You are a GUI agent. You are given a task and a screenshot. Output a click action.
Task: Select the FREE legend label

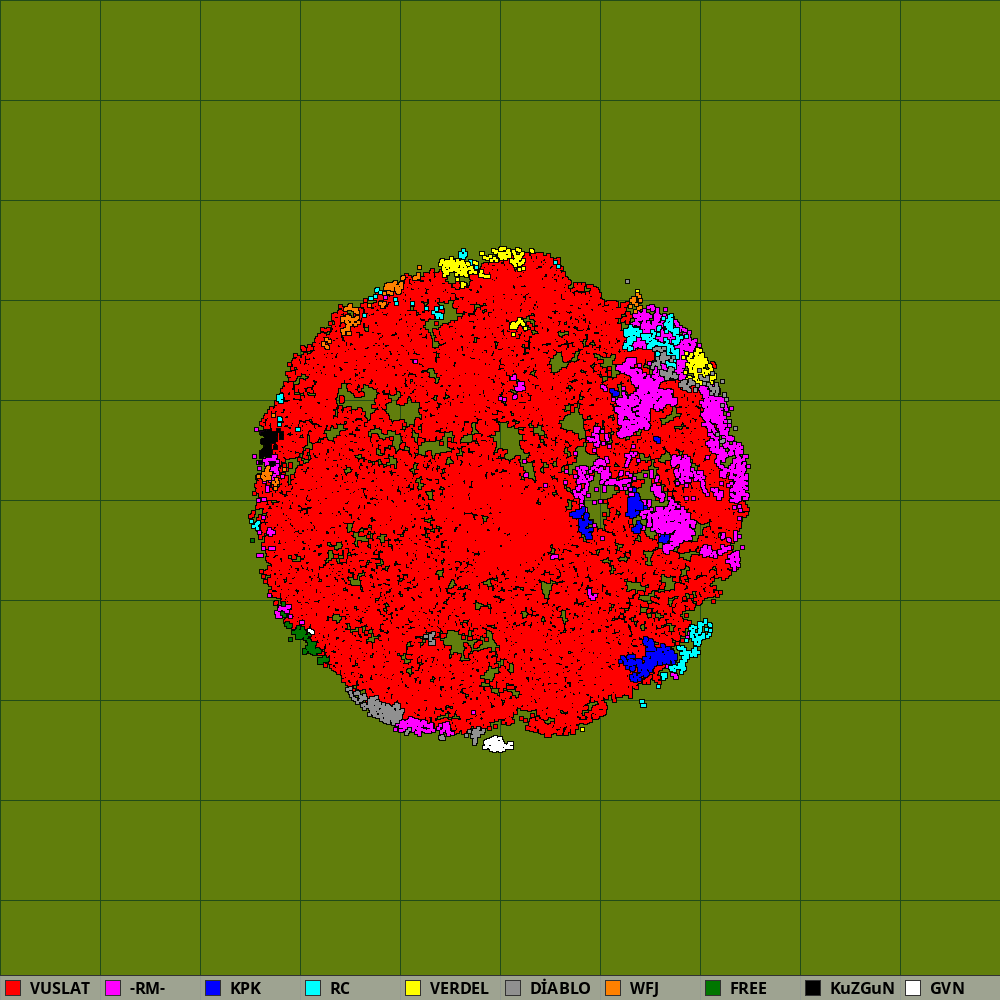tap(748, 989)
